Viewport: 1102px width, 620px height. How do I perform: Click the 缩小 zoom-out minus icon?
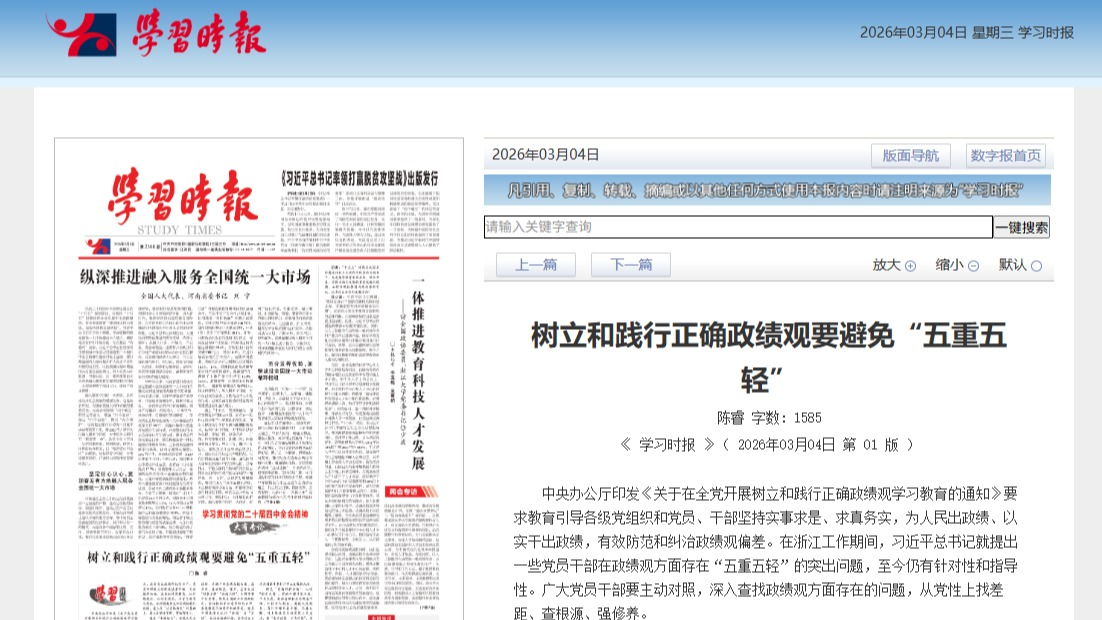[973, 265]
